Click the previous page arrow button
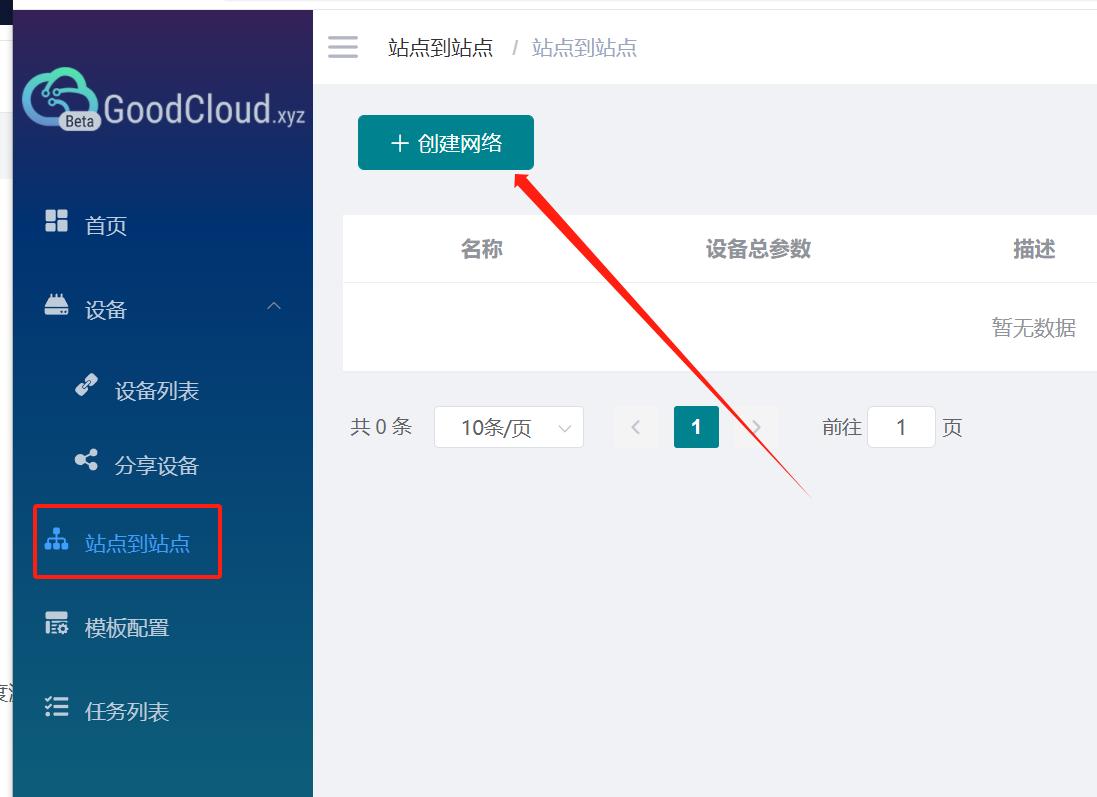Viewport: 1097px width, 797px height. coord(635,427)
